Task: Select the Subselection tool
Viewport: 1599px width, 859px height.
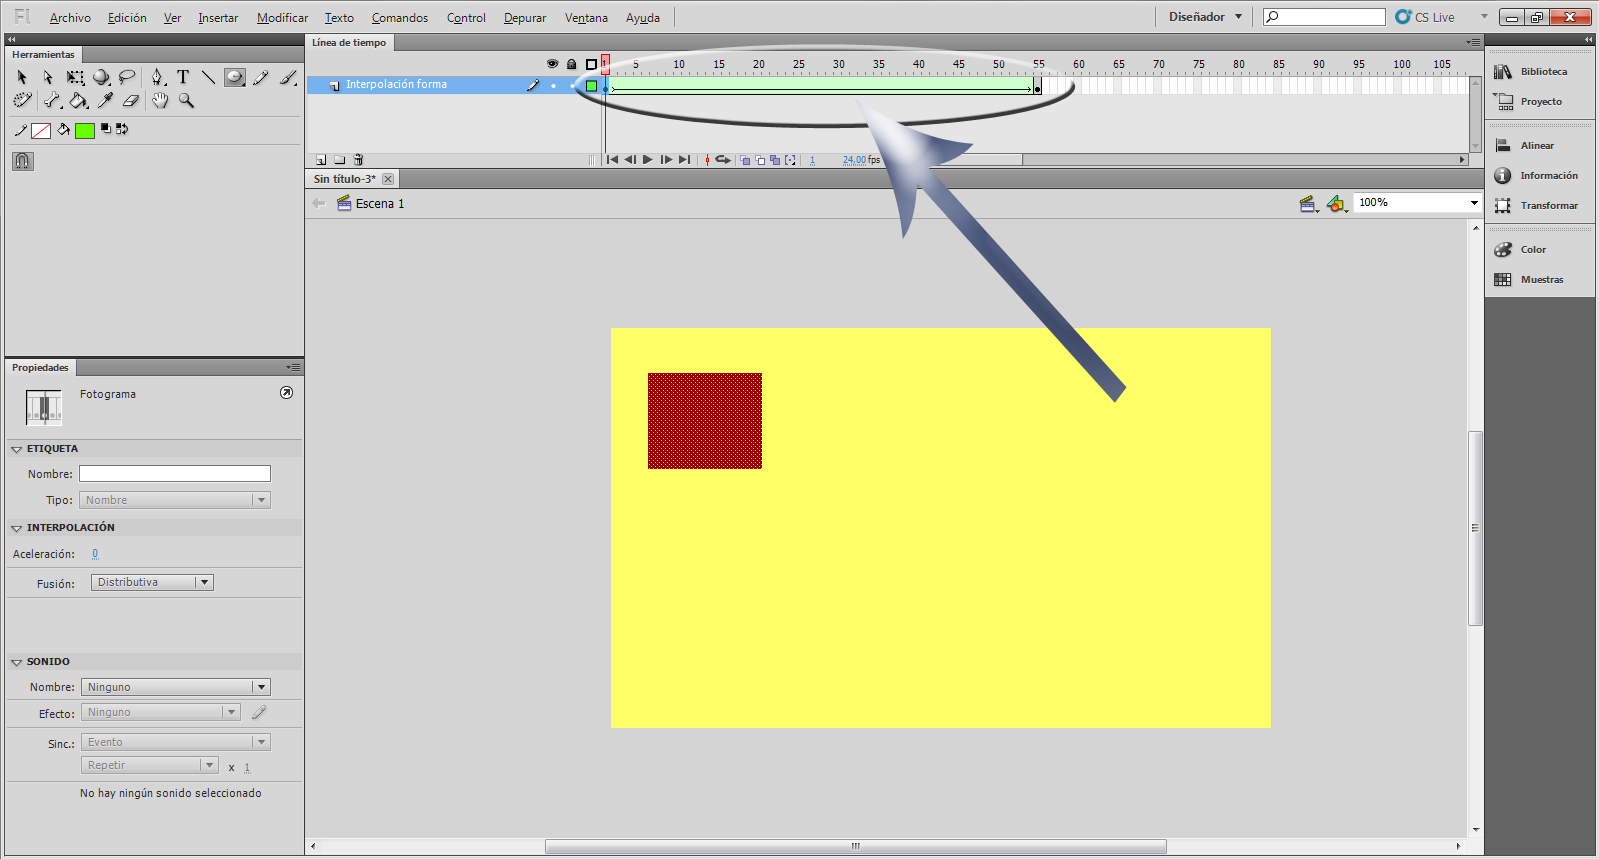Action: 48,77
